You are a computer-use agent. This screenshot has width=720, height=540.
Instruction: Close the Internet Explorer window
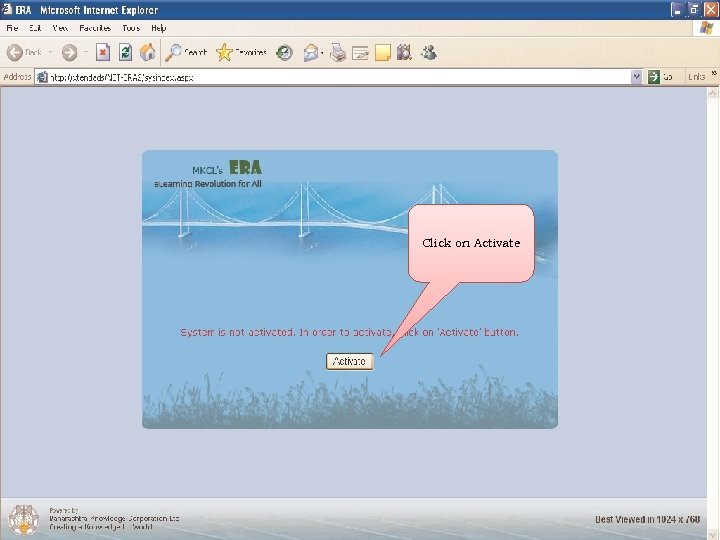click(x=711, y=10)
